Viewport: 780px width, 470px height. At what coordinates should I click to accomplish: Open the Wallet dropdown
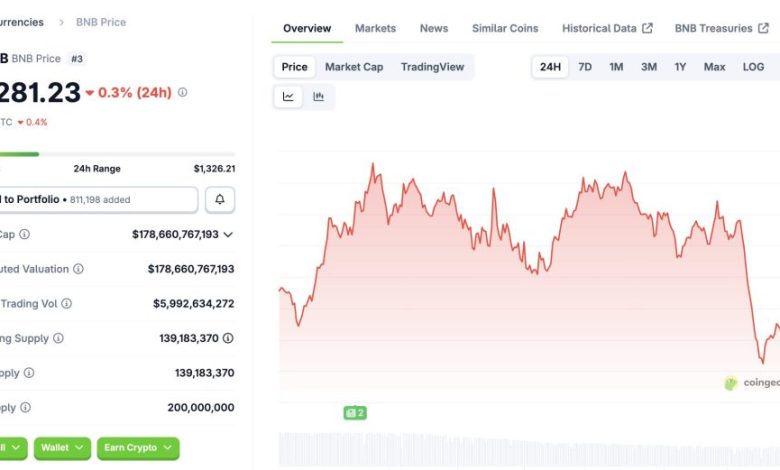click(62, 448)
